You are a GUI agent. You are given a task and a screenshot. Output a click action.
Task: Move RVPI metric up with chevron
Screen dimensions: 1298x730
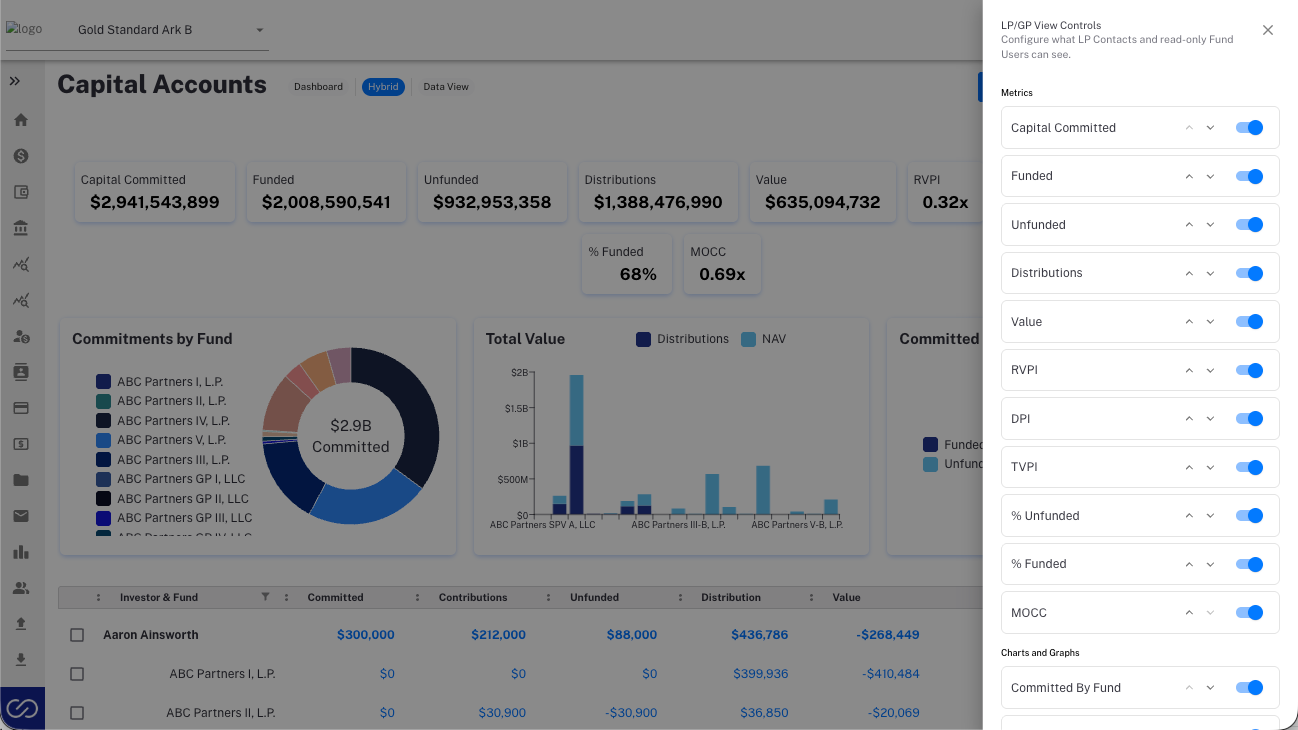1189,370
